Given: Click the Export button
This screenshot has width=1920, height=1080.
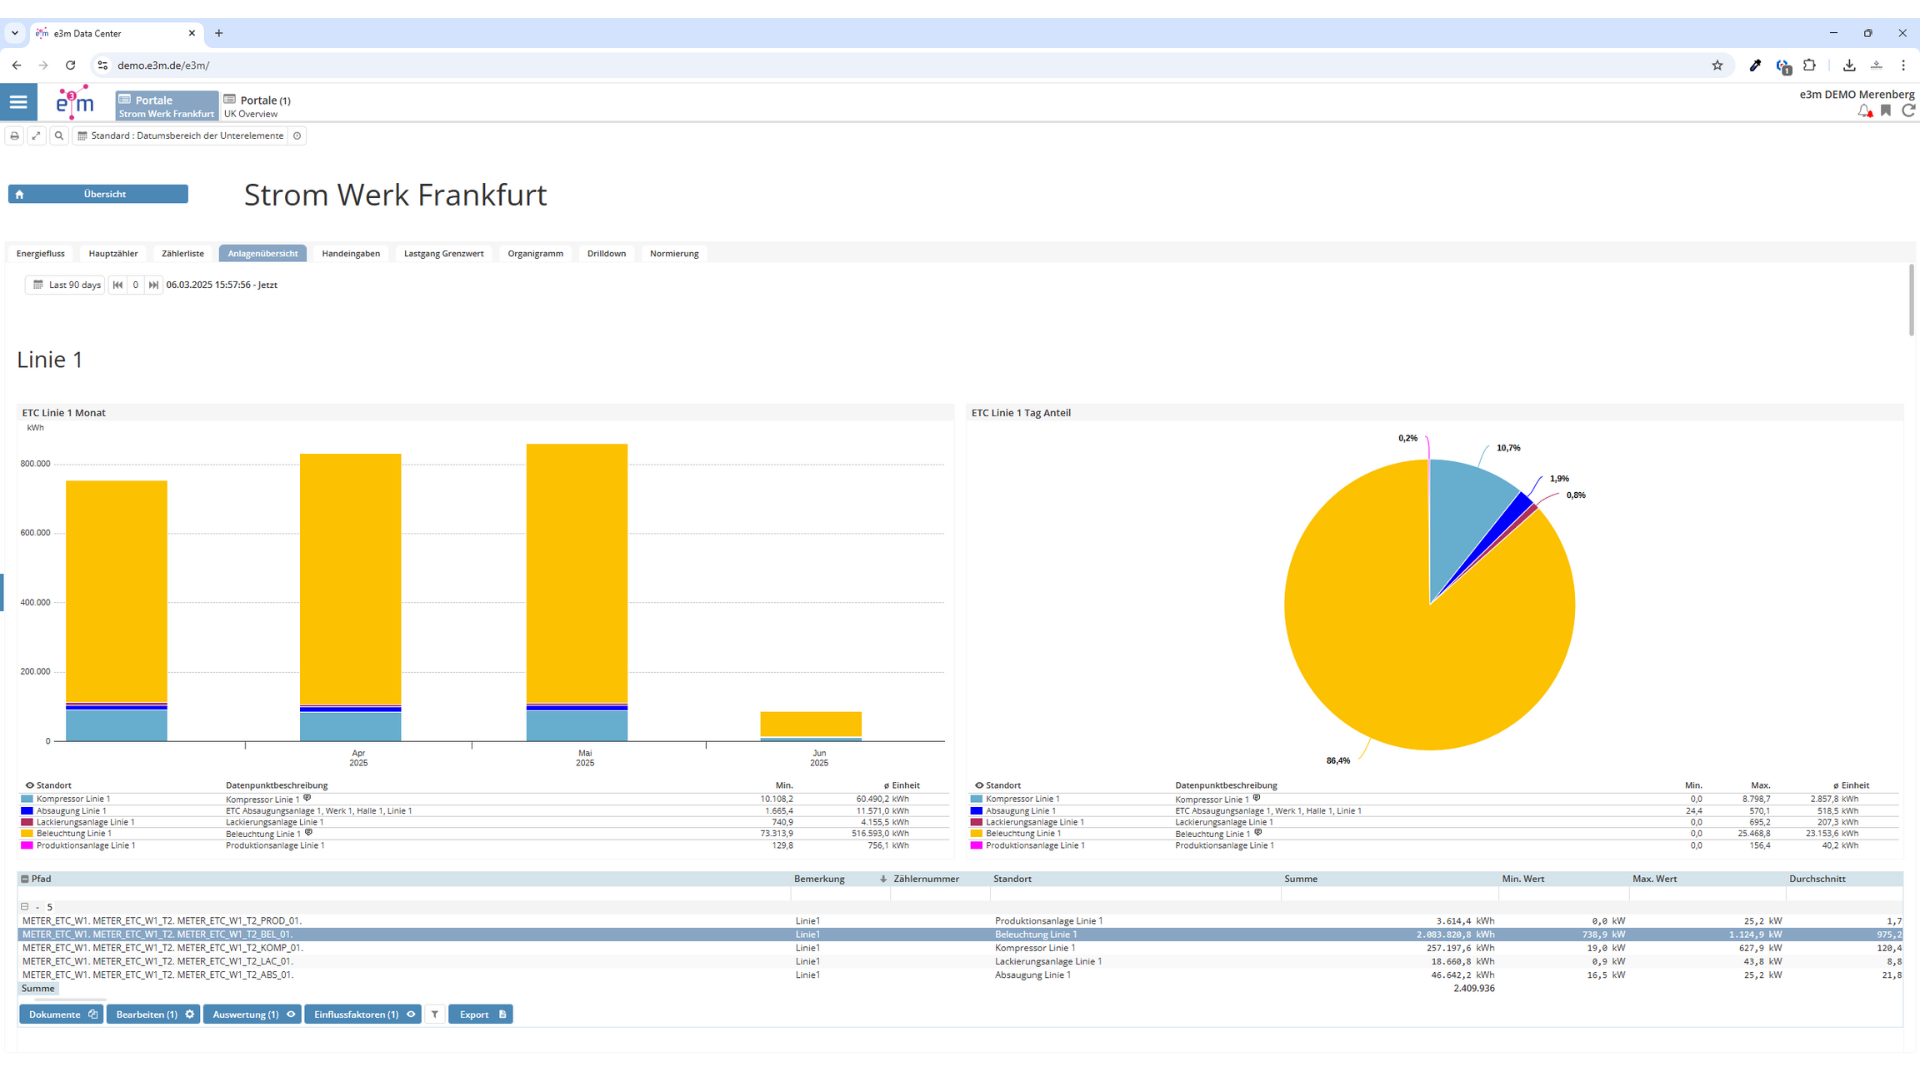Looking at the screenshot, I should click(480, 1014).
